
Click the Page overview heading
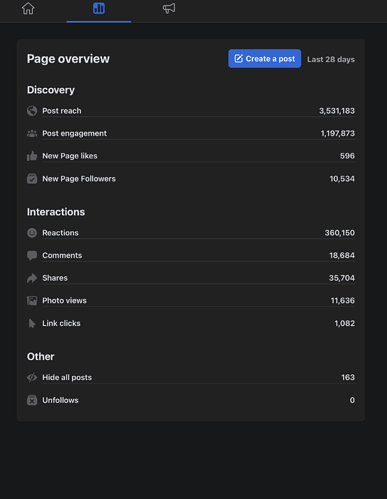68,59
